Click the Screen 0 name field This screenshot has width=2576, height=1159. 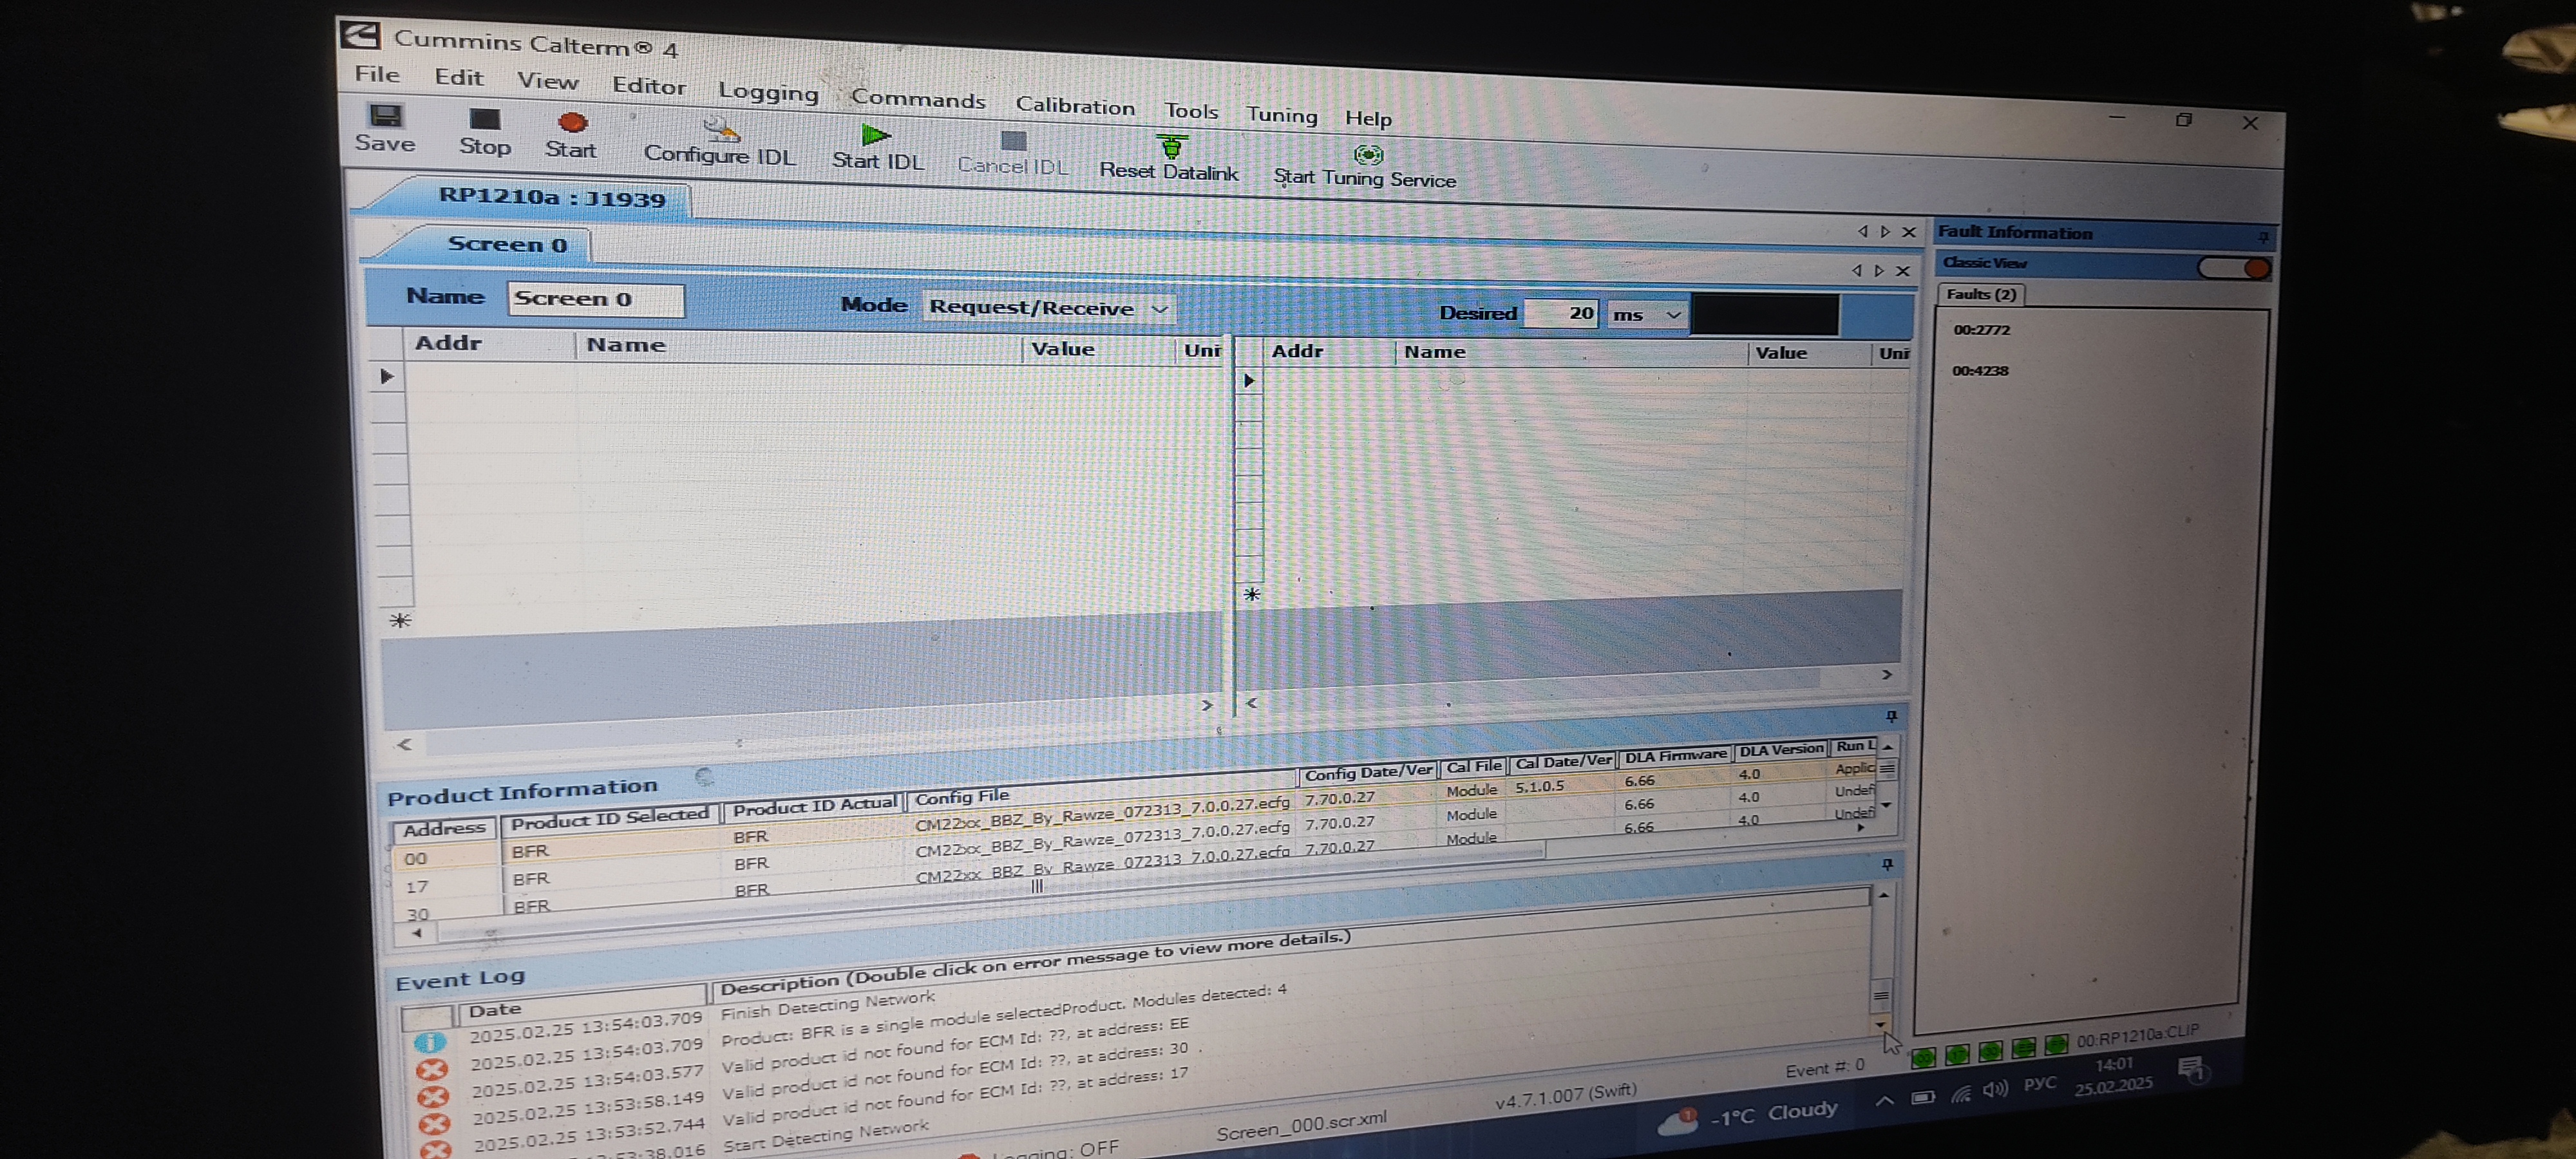595,299
